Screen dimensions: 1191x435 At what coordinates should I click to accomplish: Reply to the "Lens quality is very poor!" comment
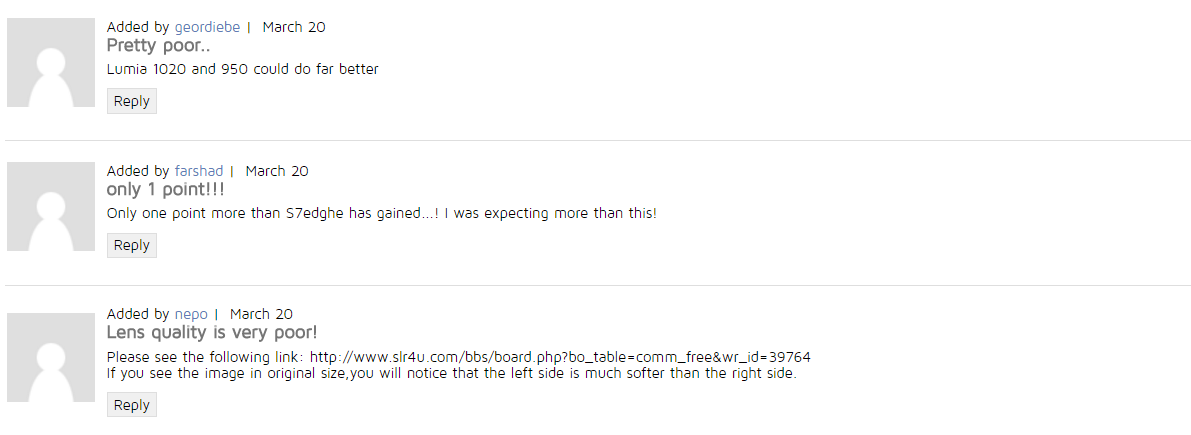tap(131, 405)
